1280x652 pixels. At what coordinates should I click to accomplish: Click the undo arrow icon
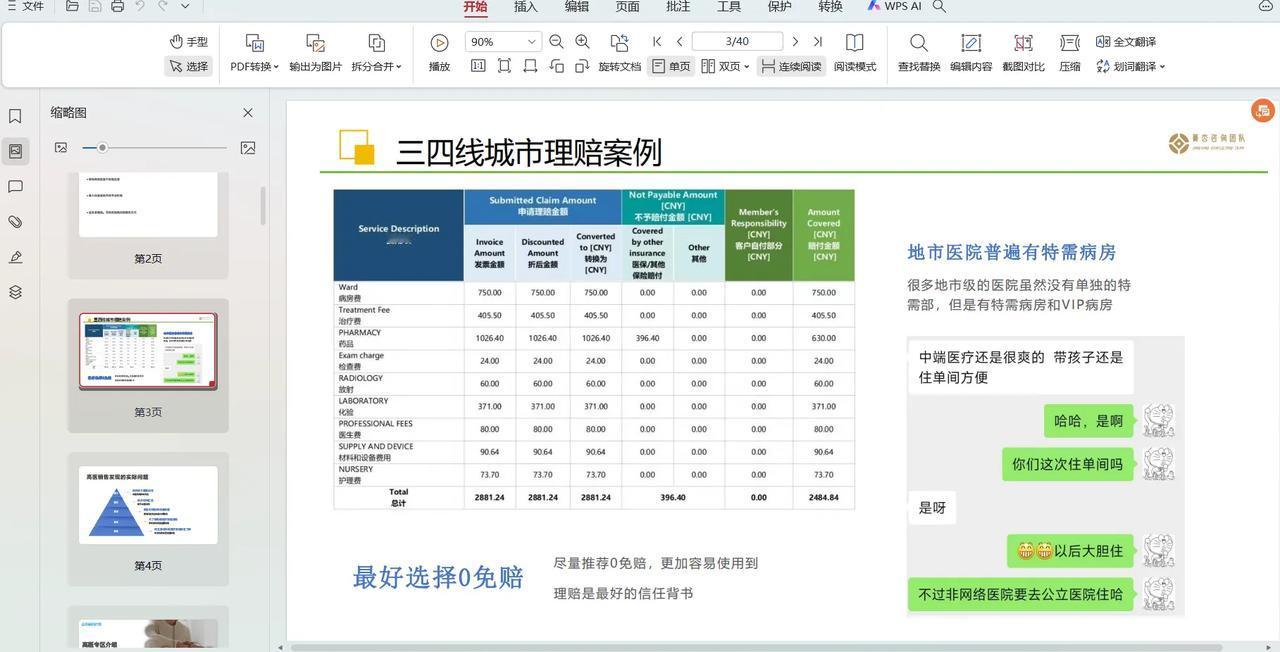[x=140, y=6]
